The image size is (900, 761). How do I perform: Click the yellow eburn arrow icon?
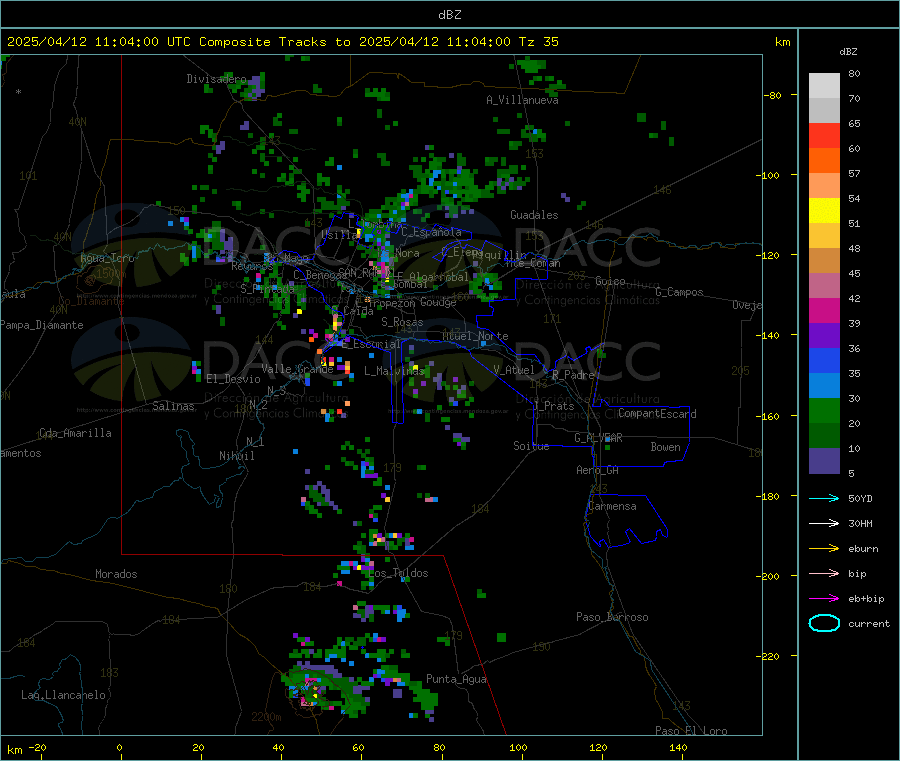(x=824, y=548)
